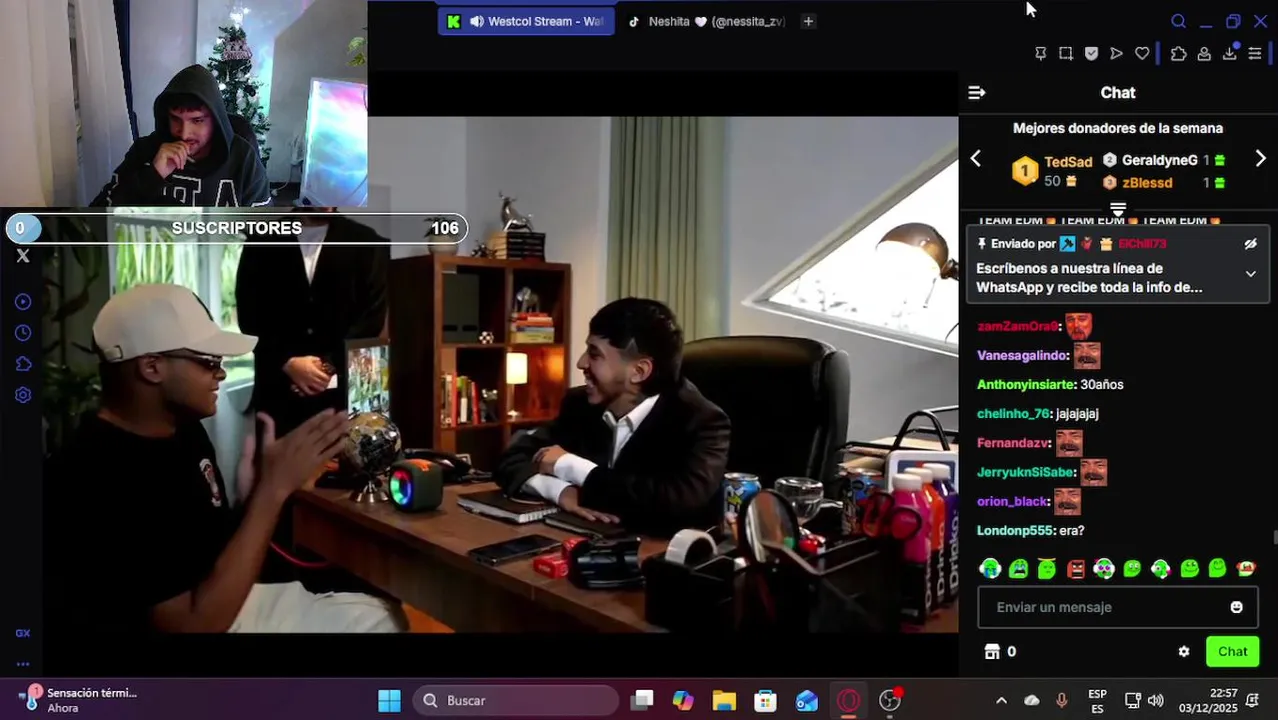Open the player icon in Opera sidebar
The height and width of the screenshot is (720, 1278).
pyautogui.click(x=23, y=302)
